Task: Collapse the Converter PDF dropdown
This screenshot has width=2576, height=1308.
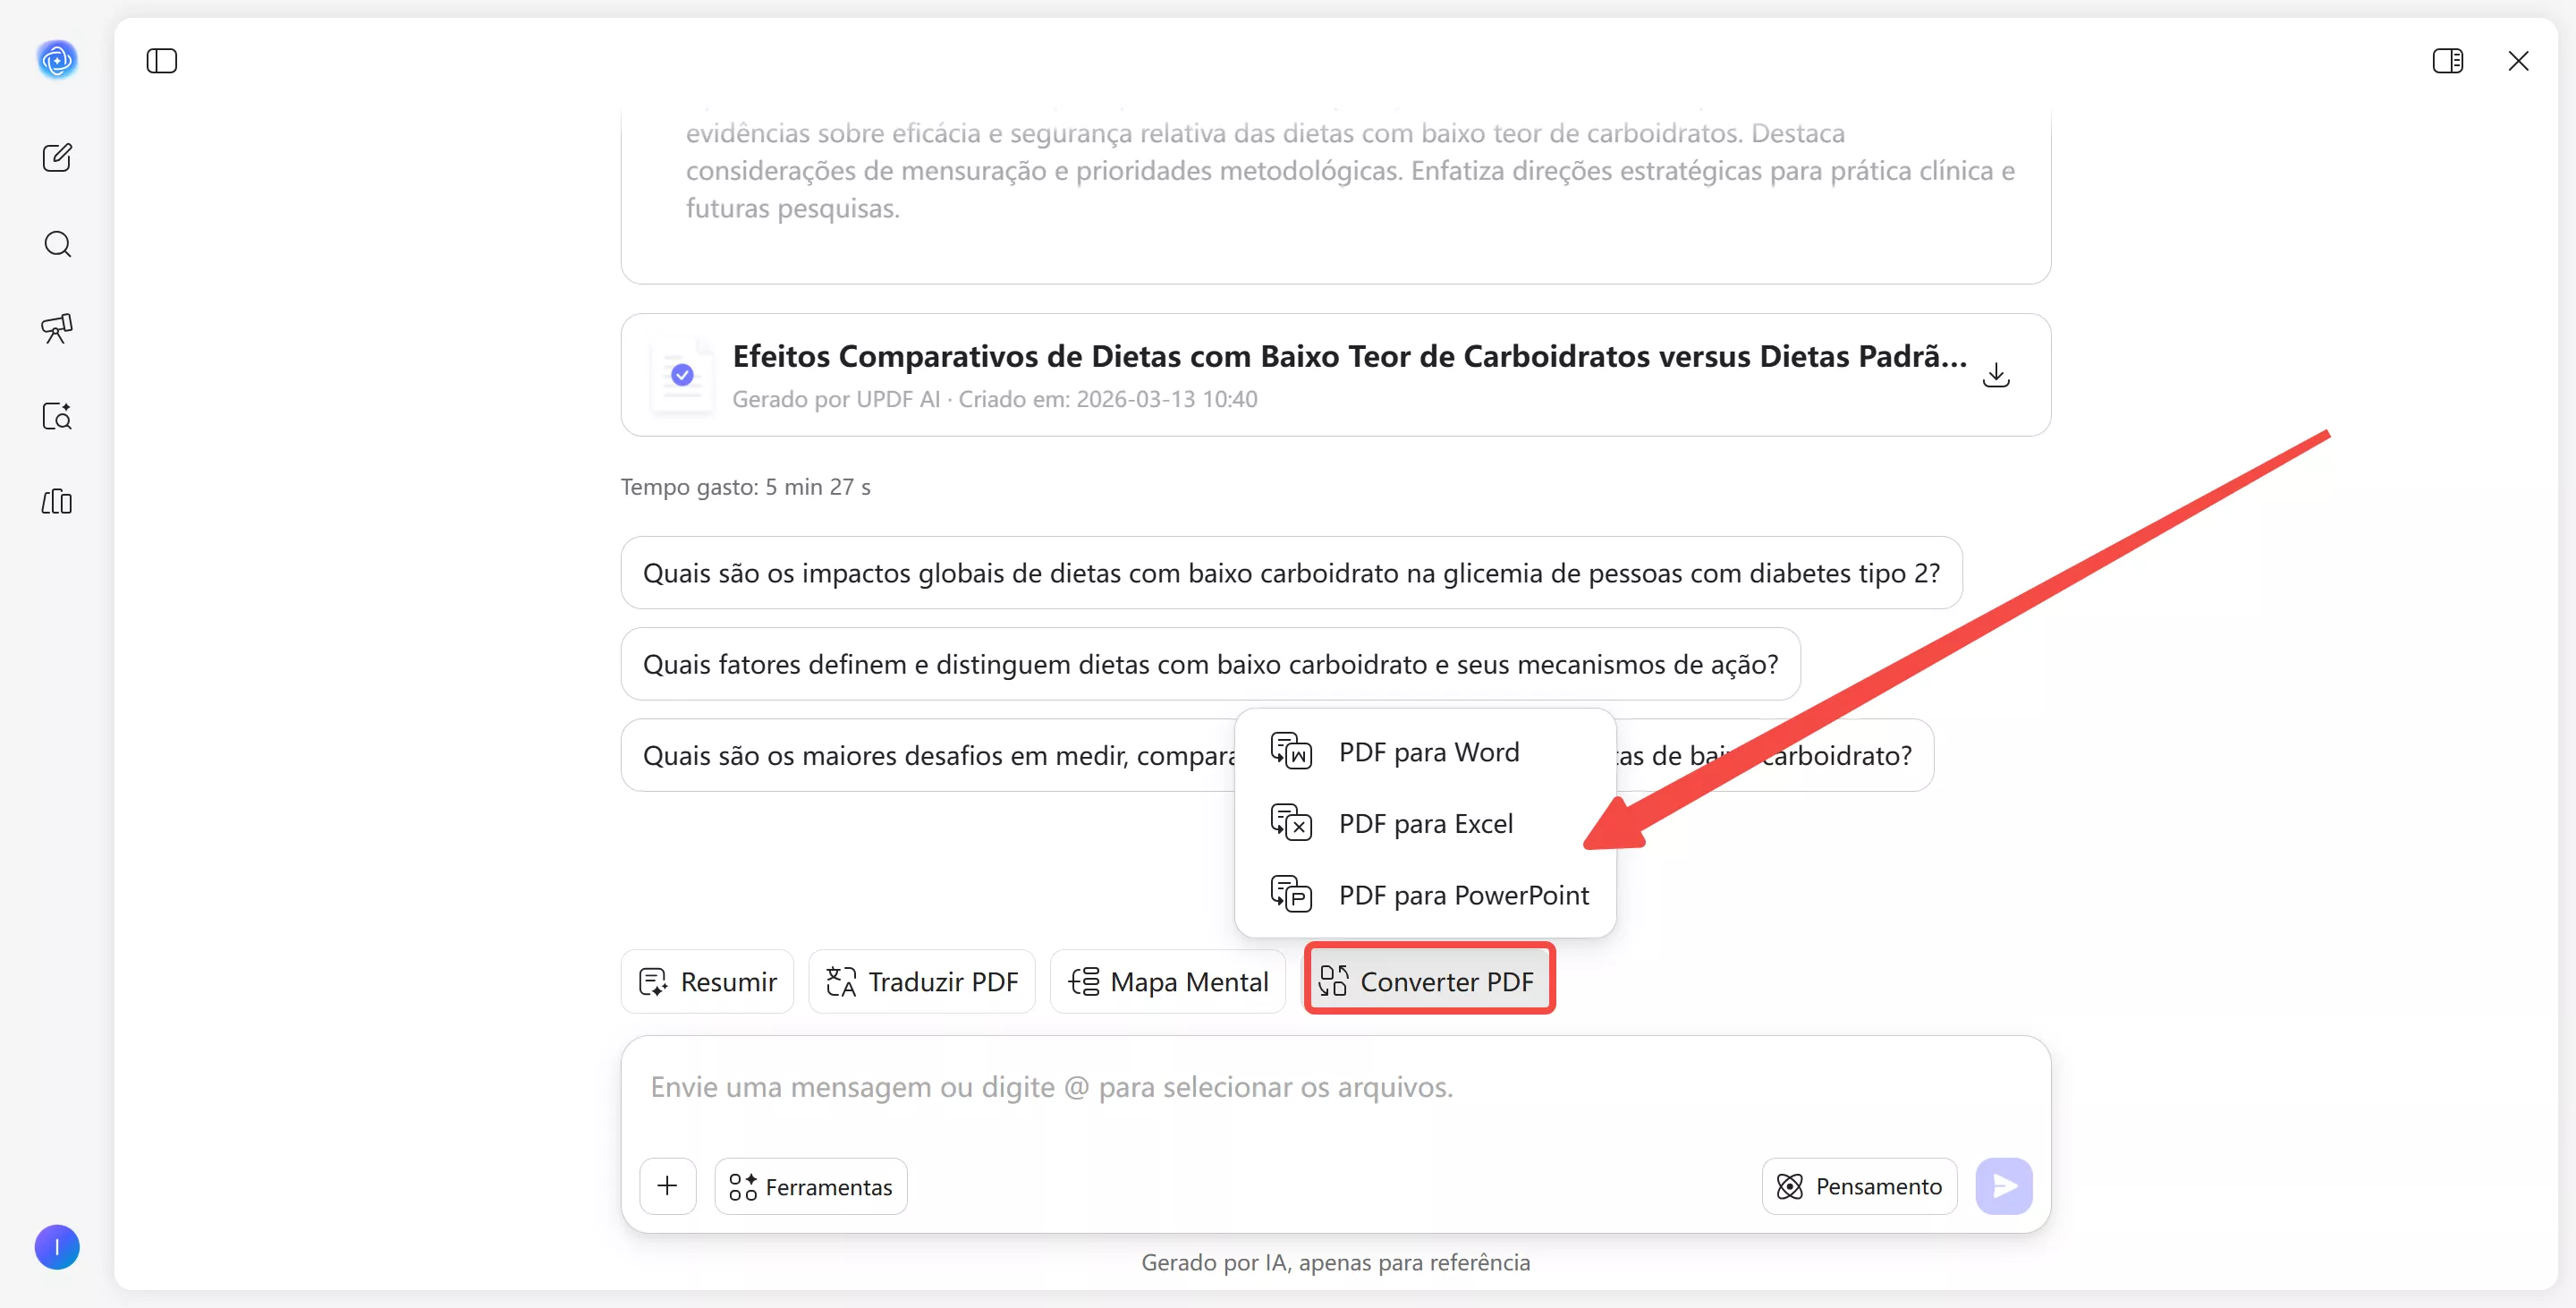Action: (x=1428, y=981)
